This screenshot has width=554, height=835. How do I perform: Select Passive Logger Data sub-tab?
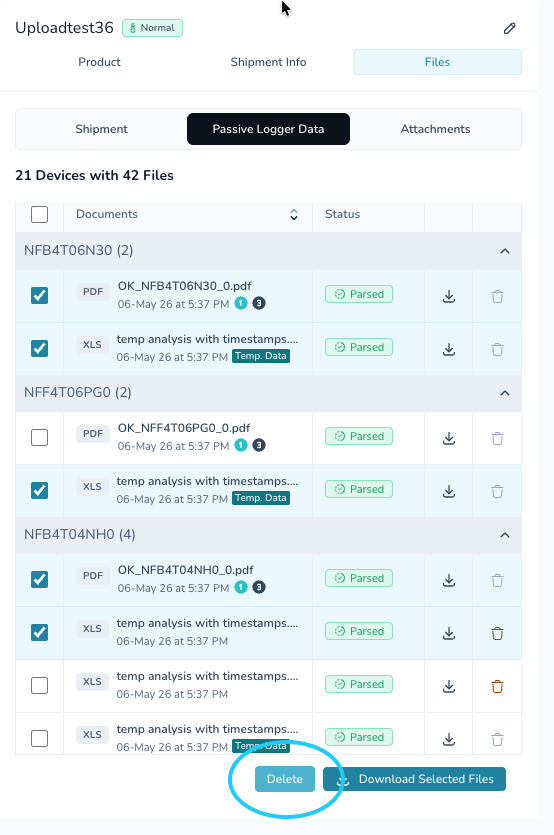point(268,129)
